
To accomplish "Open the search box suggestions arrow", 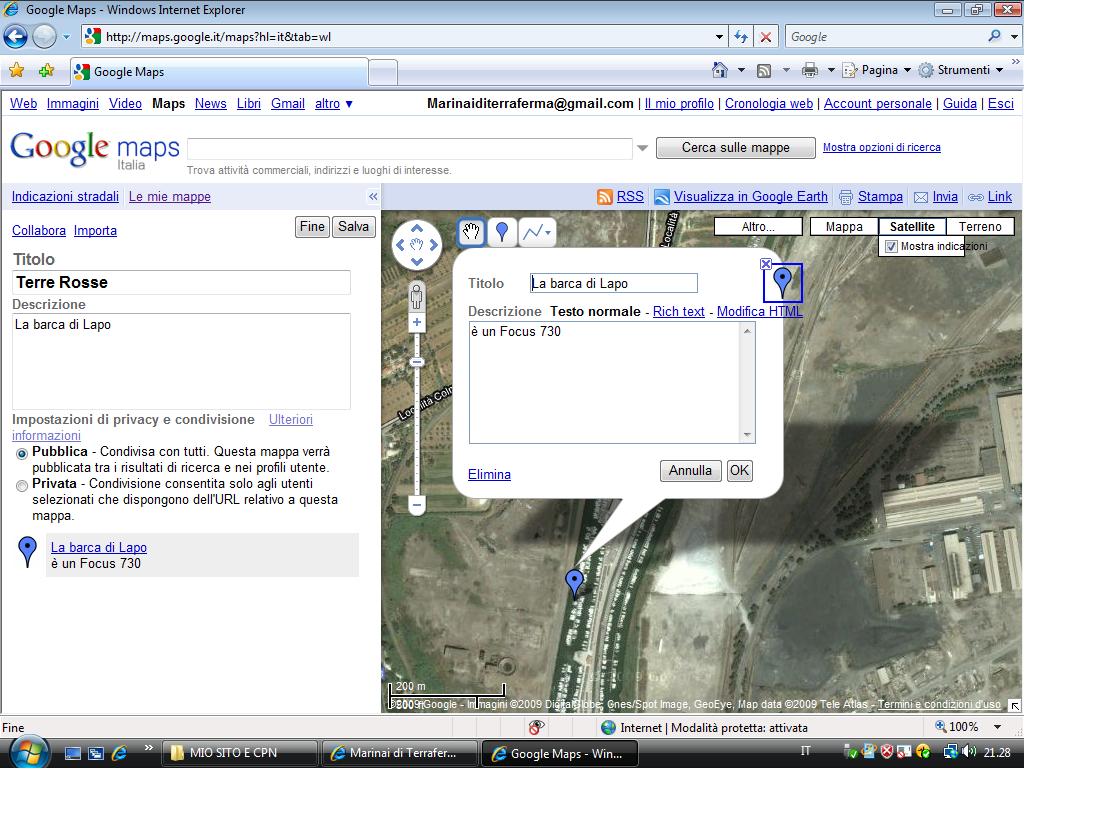I will pyautogui.click(x=642, y=148).
